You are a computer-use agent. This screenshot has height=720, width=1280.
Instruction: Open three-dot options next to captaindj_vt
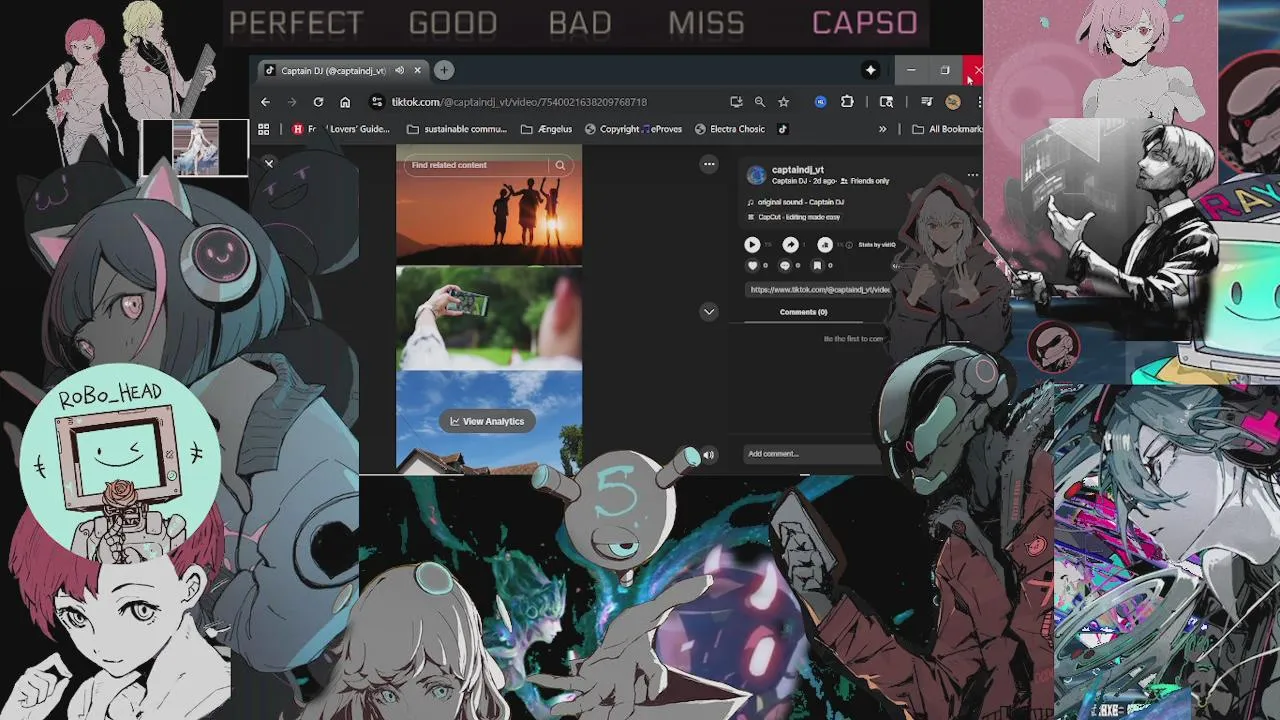click(x=972, y=175)
